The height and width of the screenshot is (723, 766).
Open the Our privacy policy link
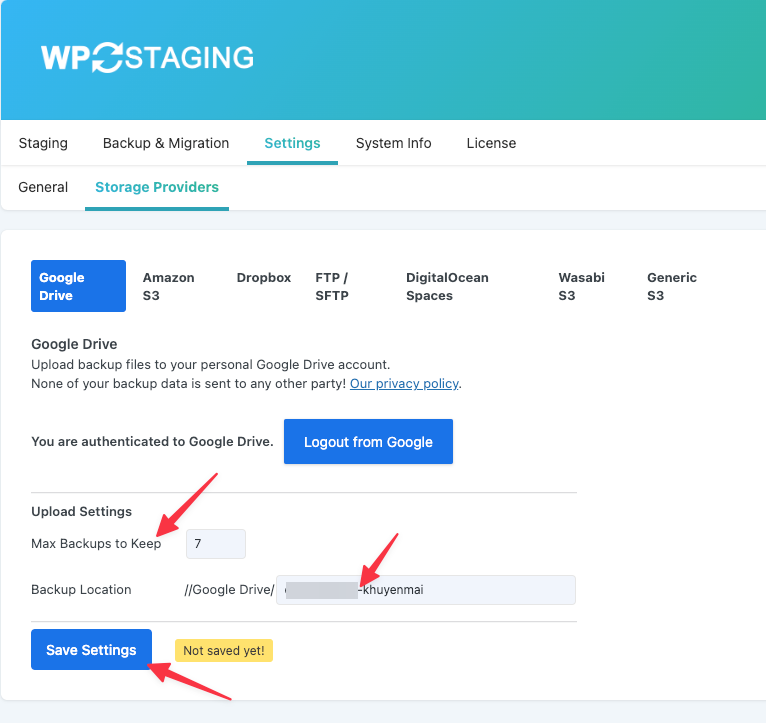[404, 384]
